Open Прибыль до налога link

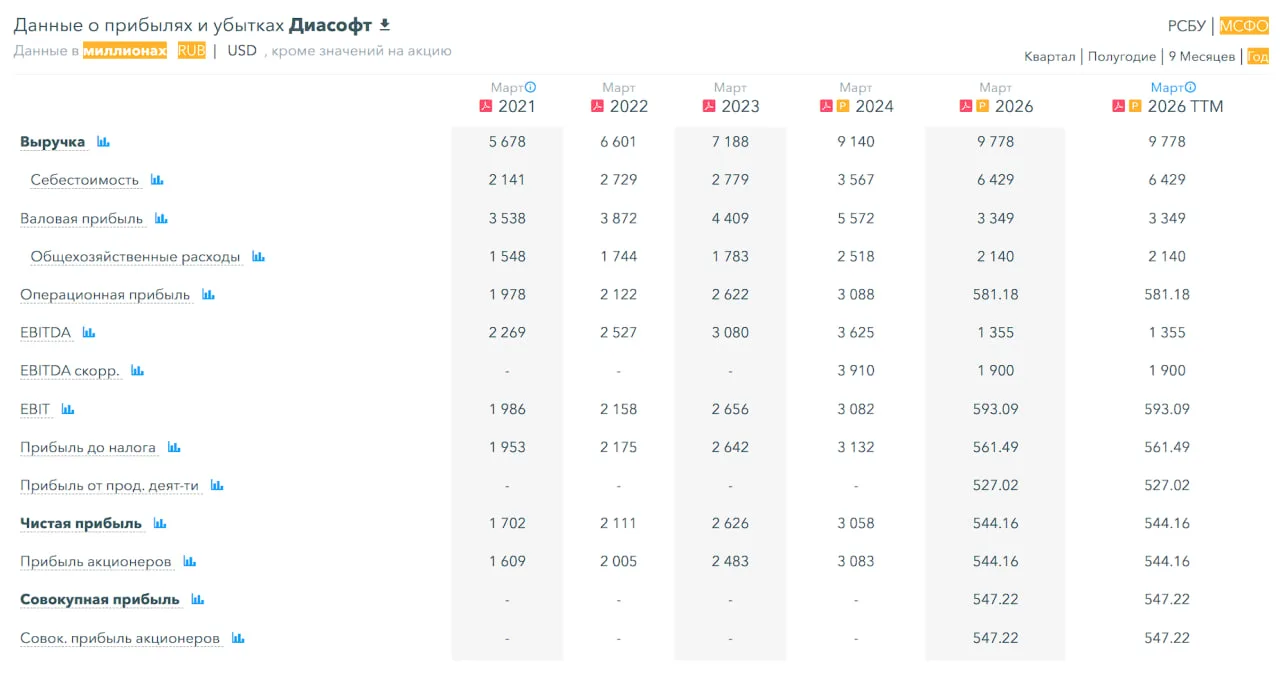(88, 447)
